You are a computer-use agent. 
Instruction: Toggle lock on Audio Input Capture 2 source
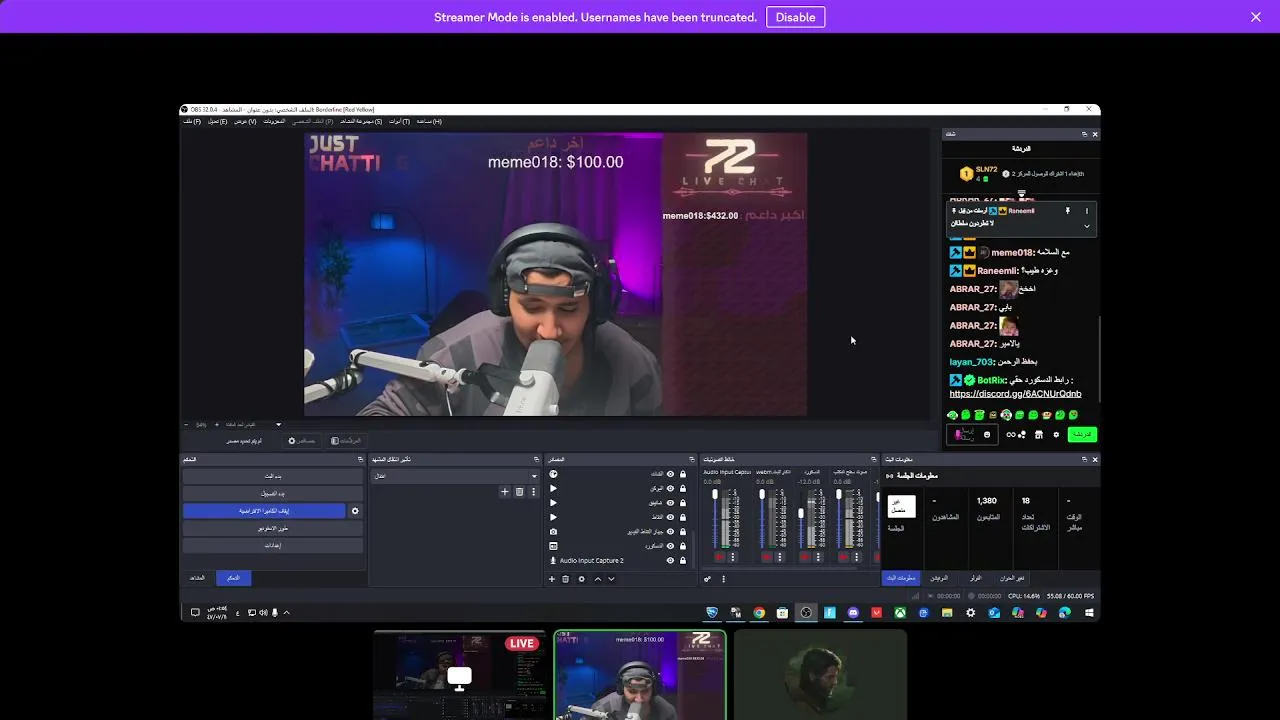tap(683, 560)
